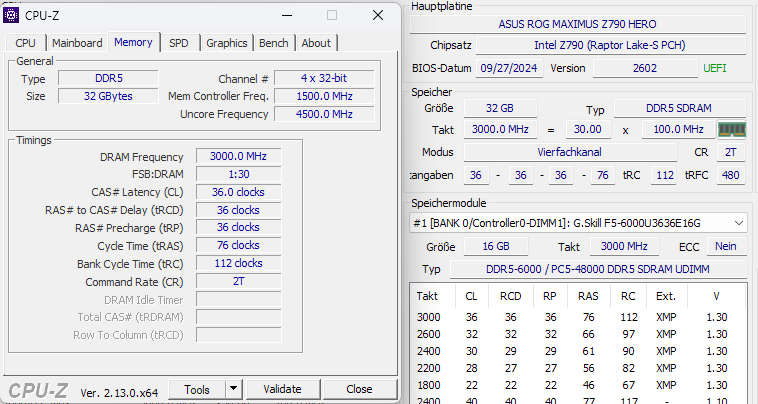
Task: Click the empty DRAM Idle Timer field
Action: (238, 300)
